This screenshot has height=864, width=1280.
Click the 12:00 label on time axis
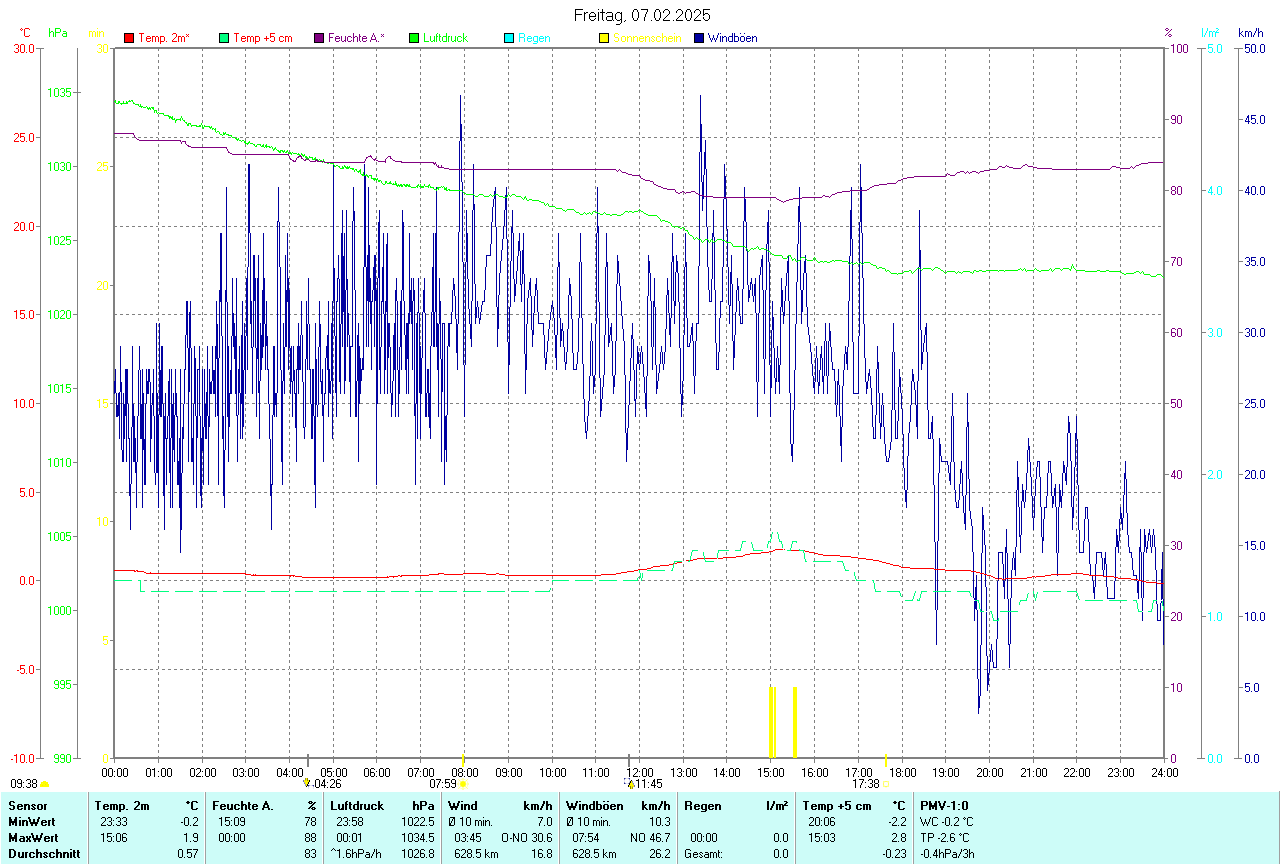(x=640, y=772)
